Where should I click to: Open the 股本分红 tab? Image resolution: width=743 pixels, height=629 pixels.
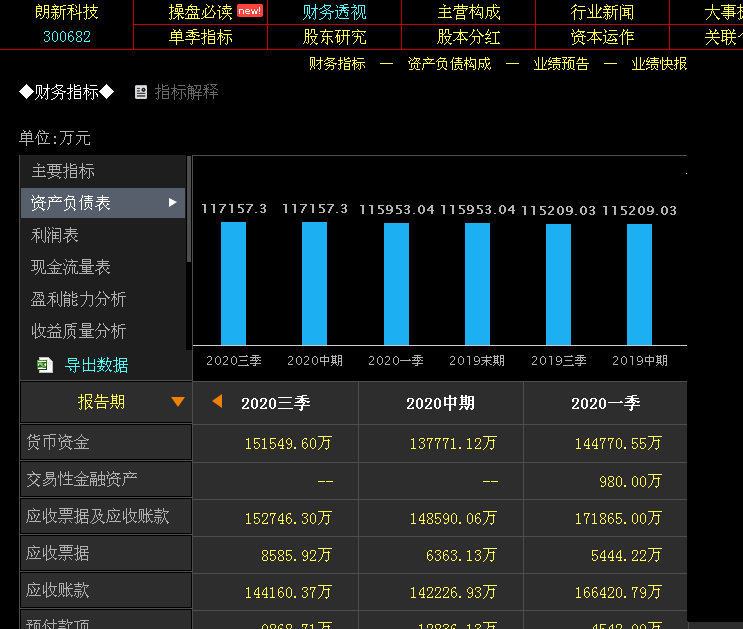click(x=469, y=37)
